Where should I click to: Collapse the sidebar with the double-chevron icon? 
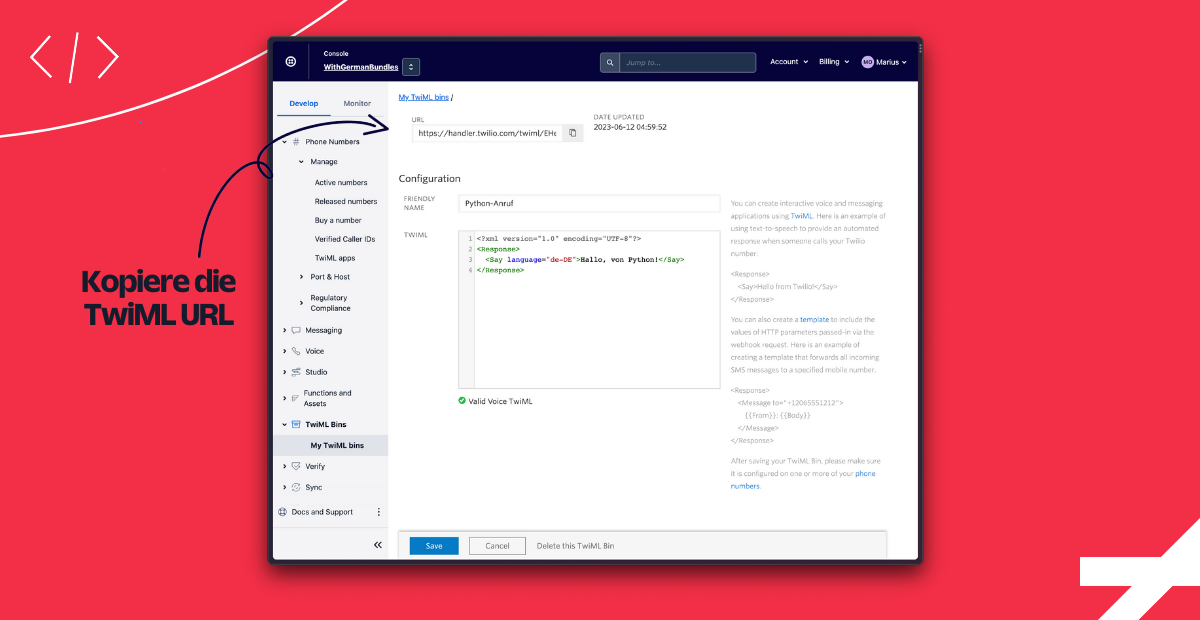tap(378, 545)
